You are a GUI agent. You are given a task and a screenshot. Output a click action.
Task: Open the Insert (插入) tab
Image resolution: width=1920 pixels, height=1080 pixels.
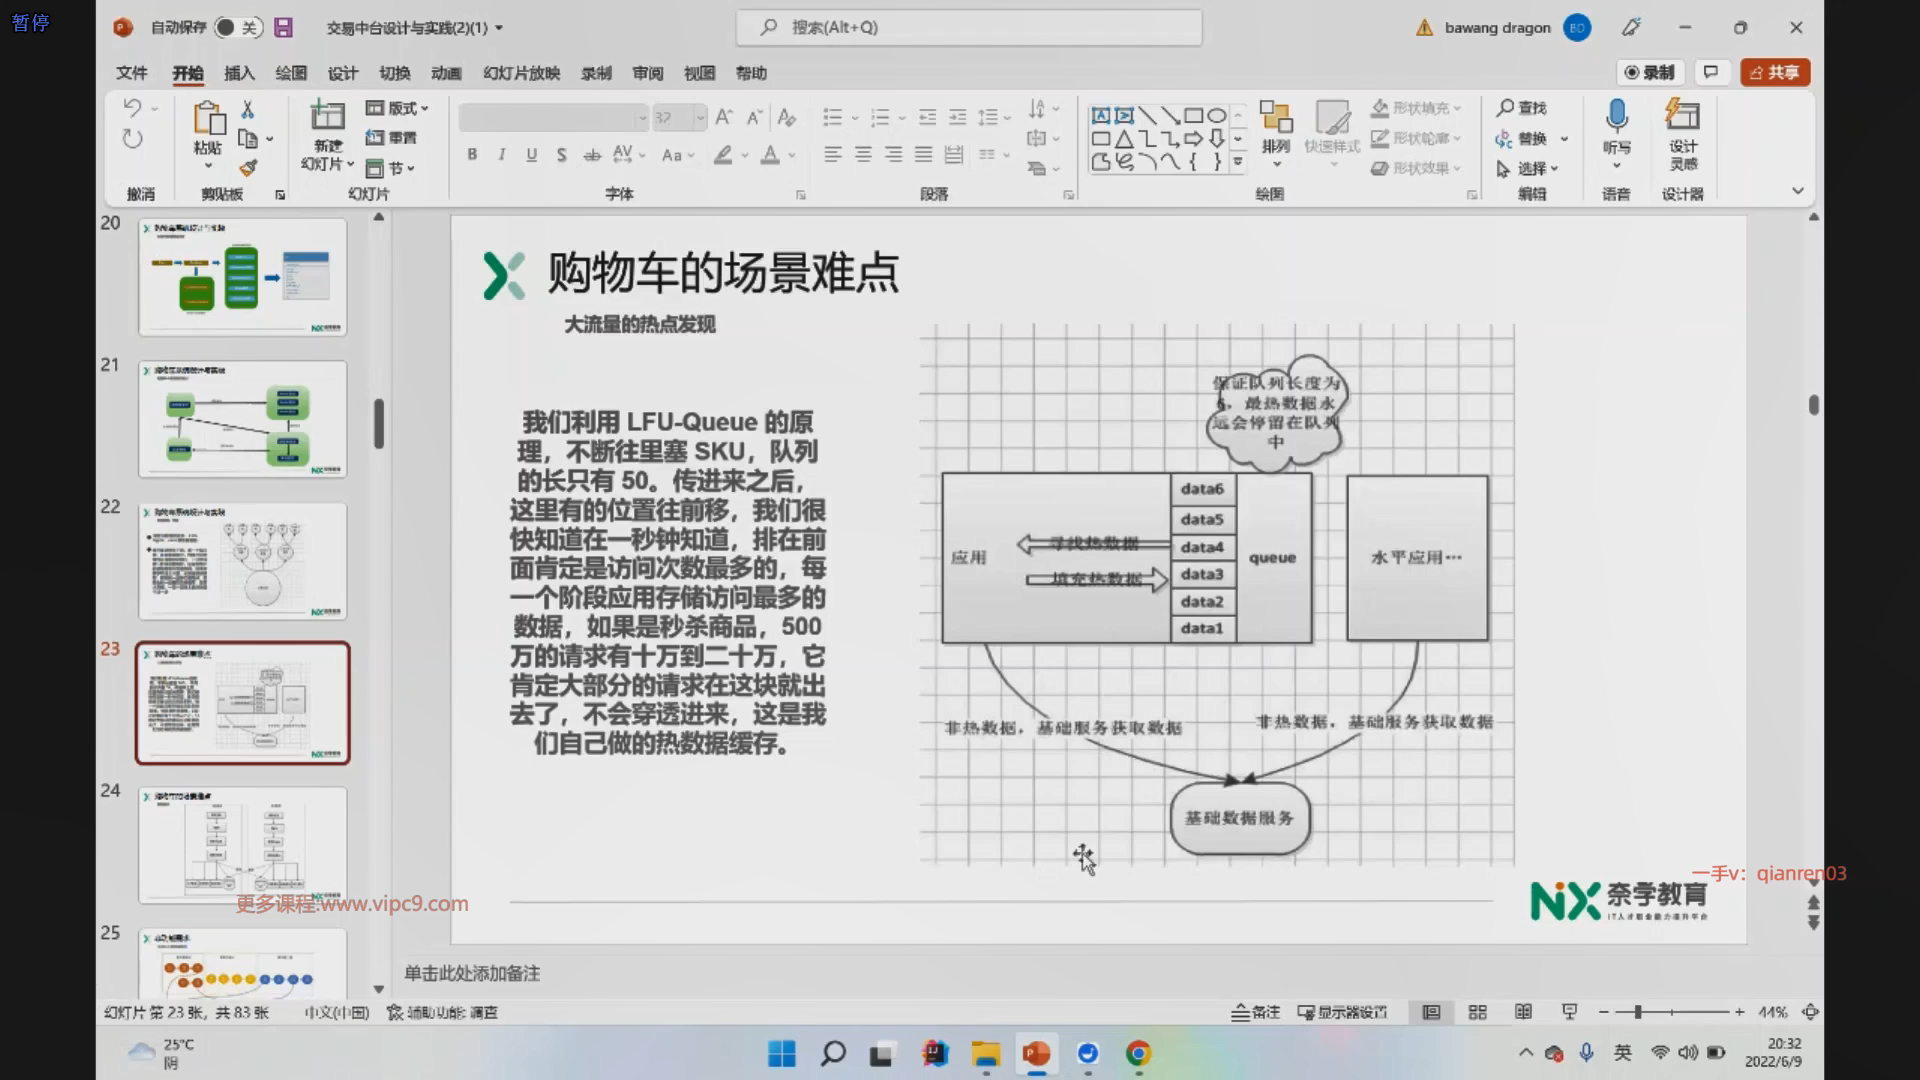pos(239,73)
